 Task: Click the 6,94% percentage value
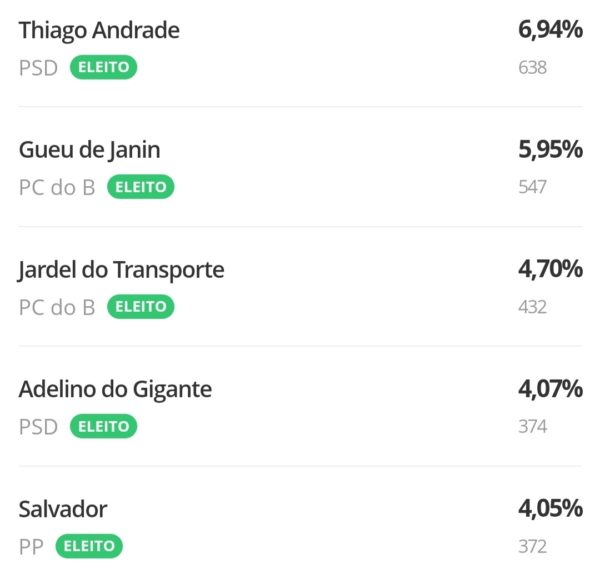click(550, 30)
